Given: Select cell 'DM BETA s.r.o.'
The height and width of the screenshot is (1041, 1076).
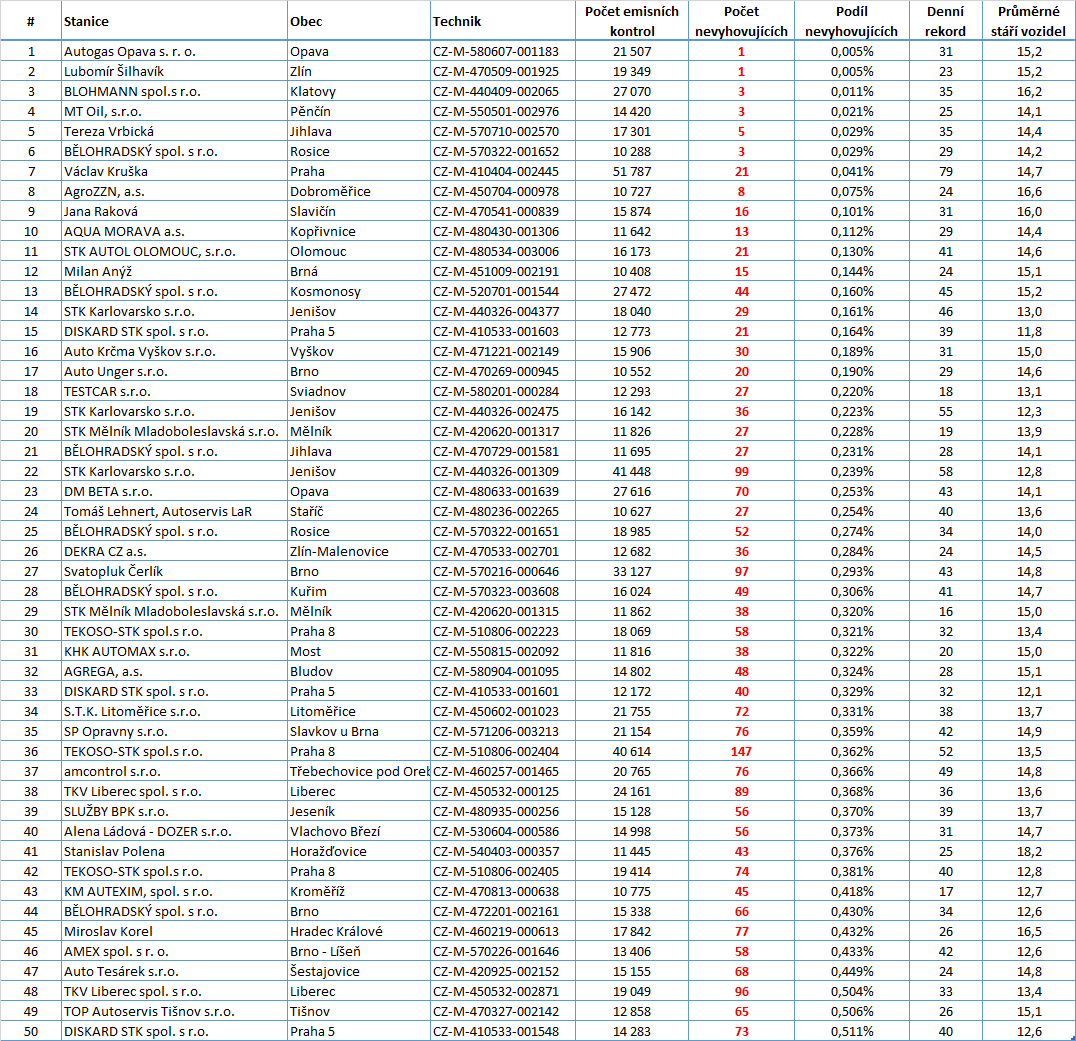Looking at the screenshot, I should [x=174, y=491].
